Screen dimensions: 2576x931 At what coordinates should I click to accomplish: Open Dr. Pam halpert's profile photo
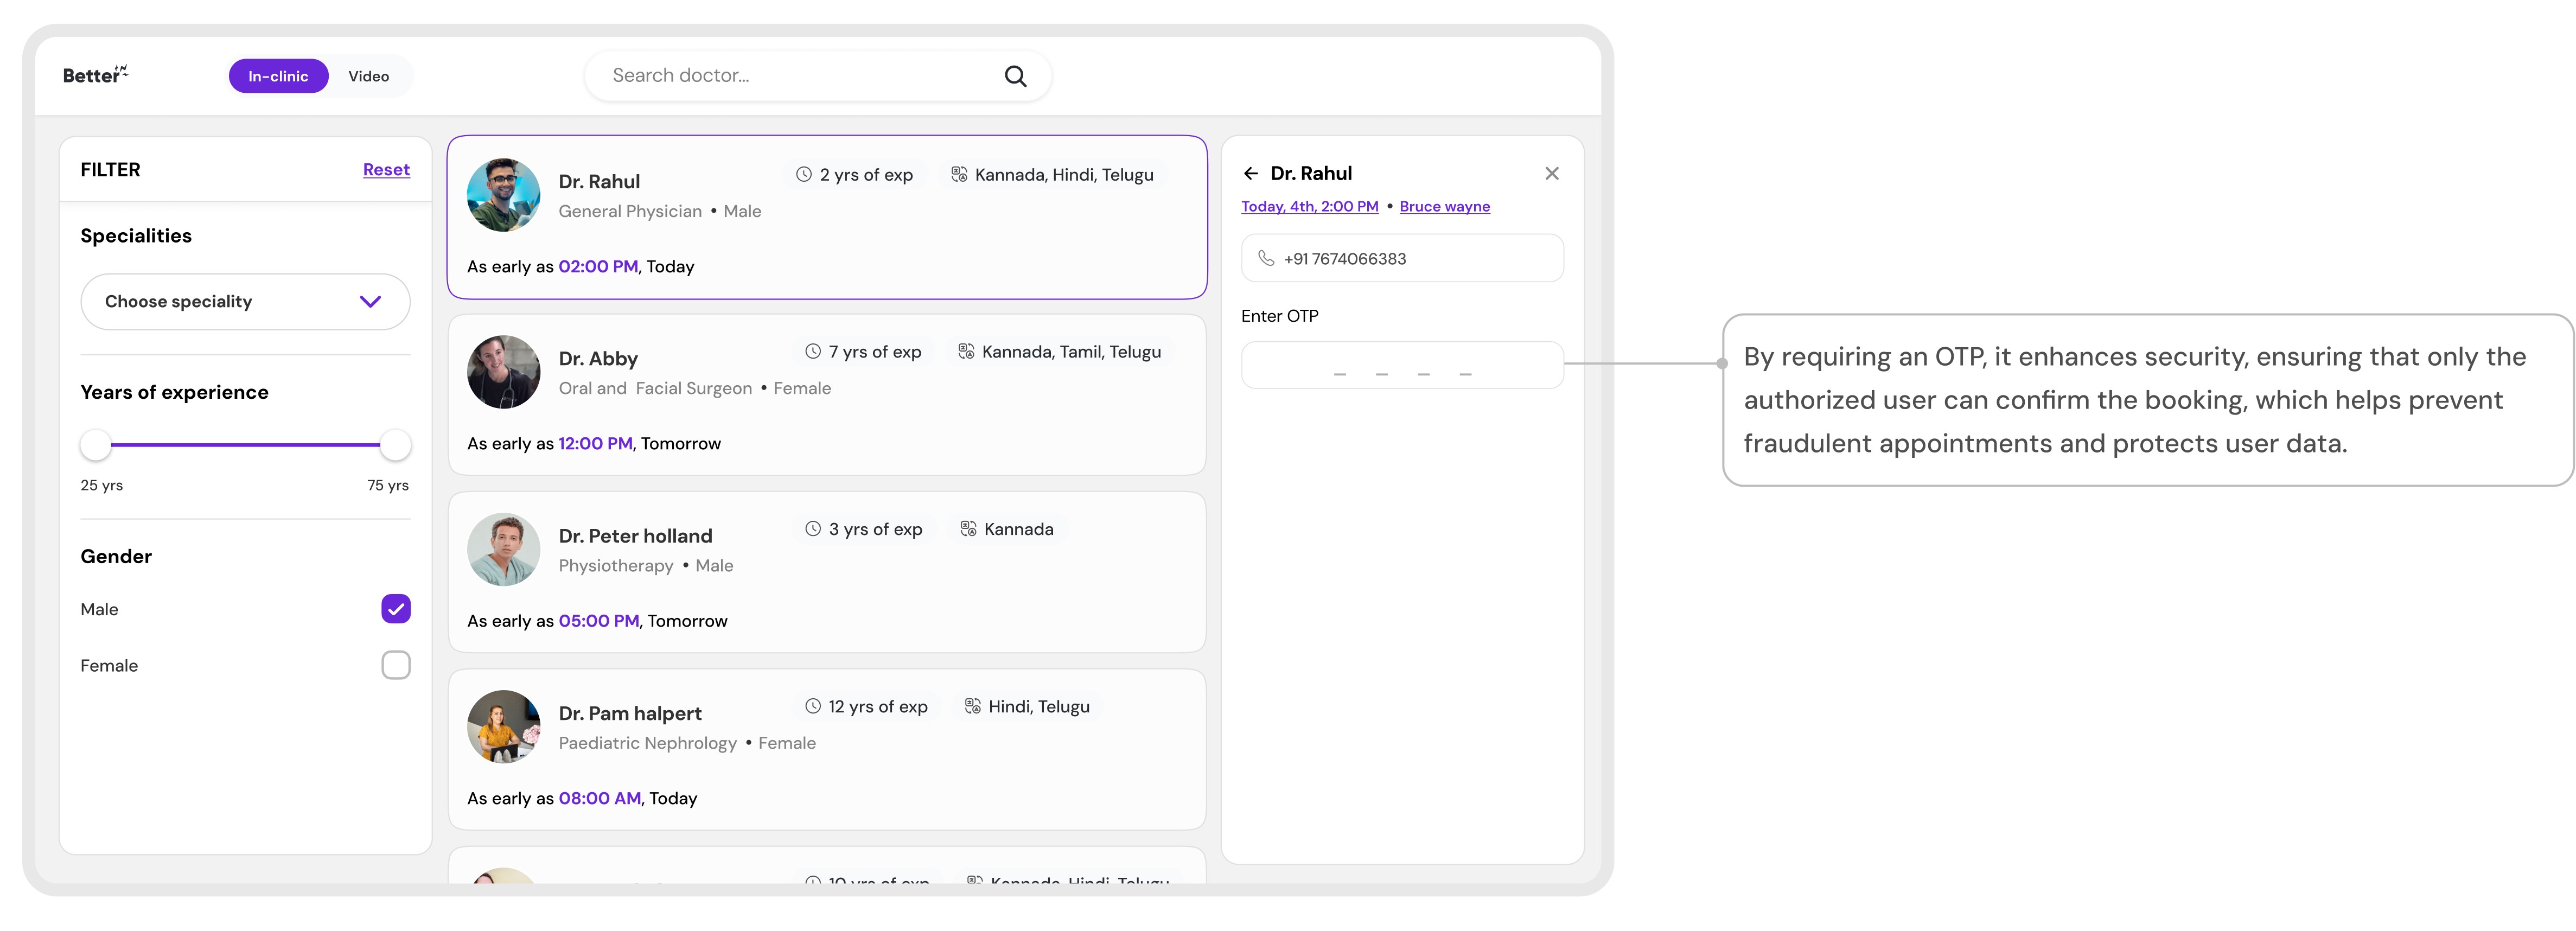504,727
